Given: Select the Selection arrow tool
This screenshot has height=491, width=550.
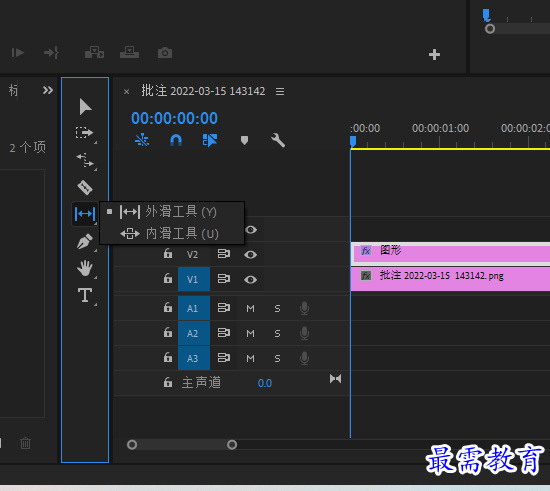Looking at the screenshot, I should [85, 107].
